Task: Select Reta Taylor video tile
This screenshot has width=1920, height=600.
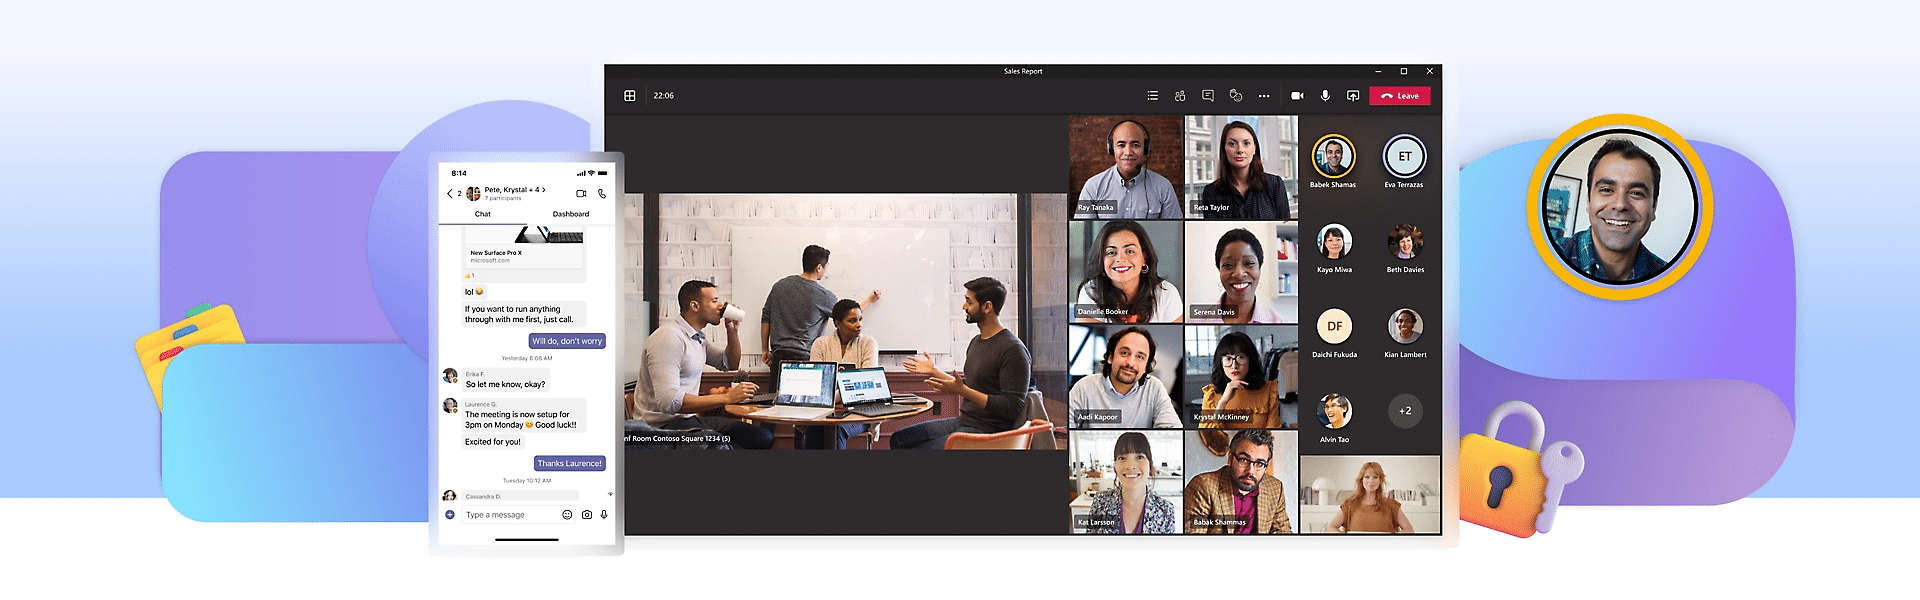Action: pyautogui.click(x=1241, y=167)
